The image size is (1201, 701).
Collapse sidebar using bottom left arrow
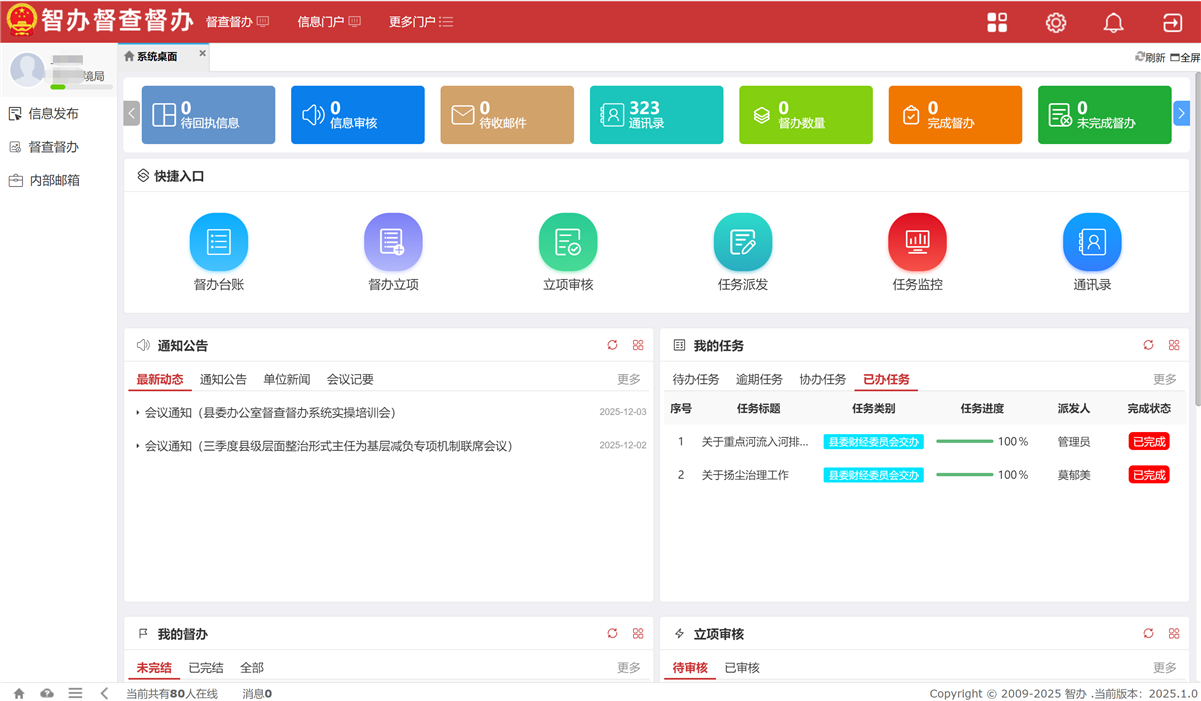click(104, 693)
